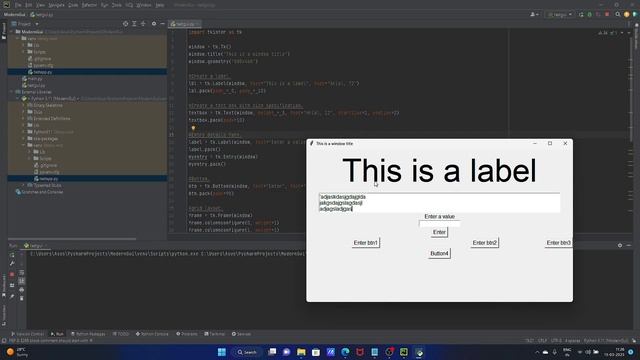Focus the 'Enter a value' entry field
This screenshot has width=640, height=360.
pyautogui.click(x=439, y=224)
